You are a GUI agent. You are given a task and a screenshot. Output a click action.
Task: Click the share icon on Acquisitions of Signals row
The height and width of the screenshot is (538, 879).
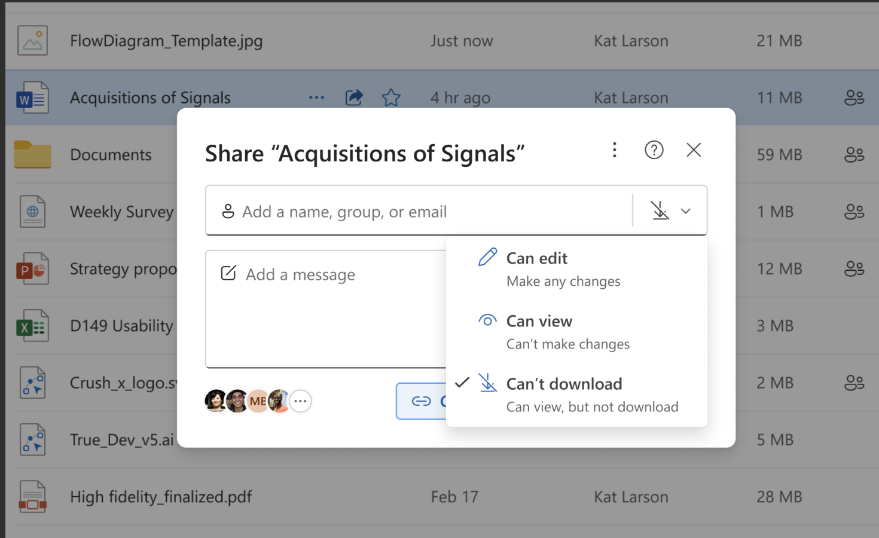tap(354, 98)
